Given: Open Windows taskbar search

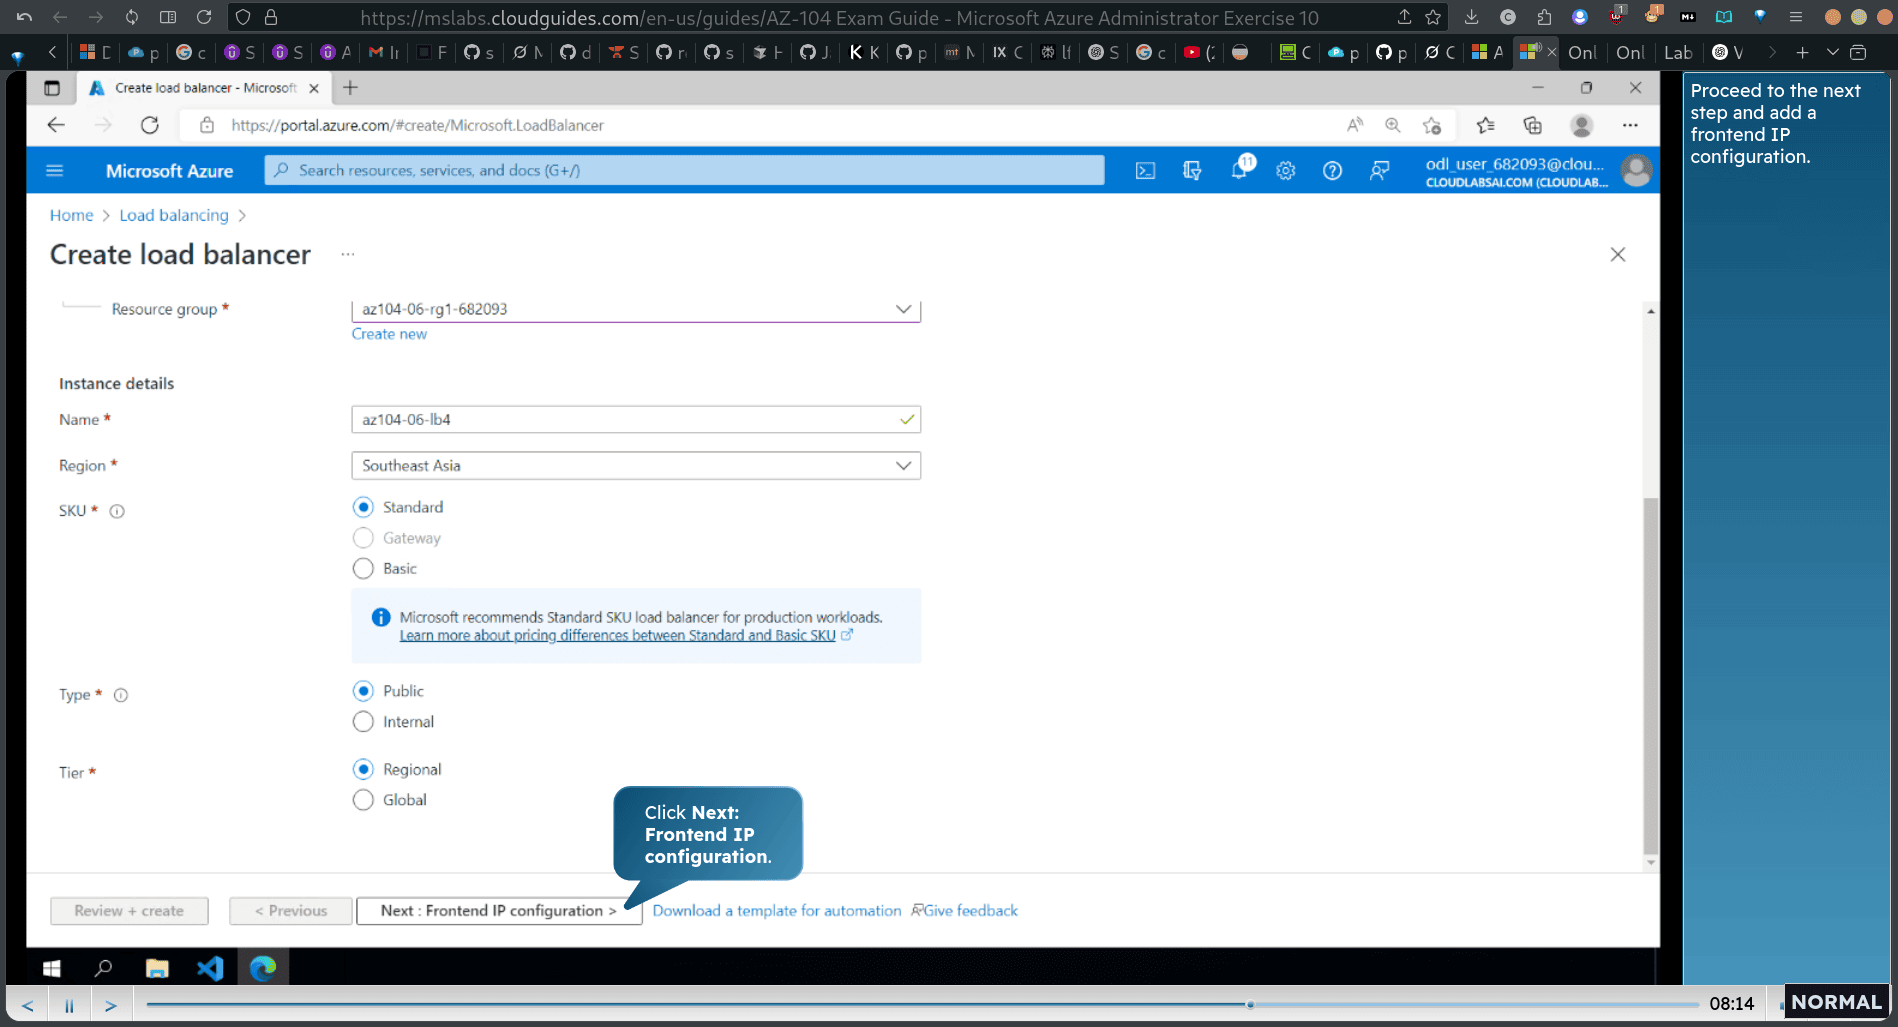Looking at the screenshot, I should click(103, 968).
